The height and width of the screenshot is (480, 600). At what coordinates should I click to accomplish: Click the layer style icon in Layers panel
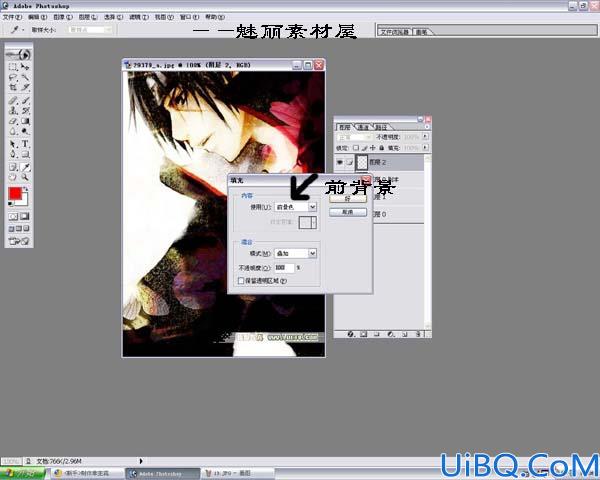pyautogui.click(x=350, y=334)
